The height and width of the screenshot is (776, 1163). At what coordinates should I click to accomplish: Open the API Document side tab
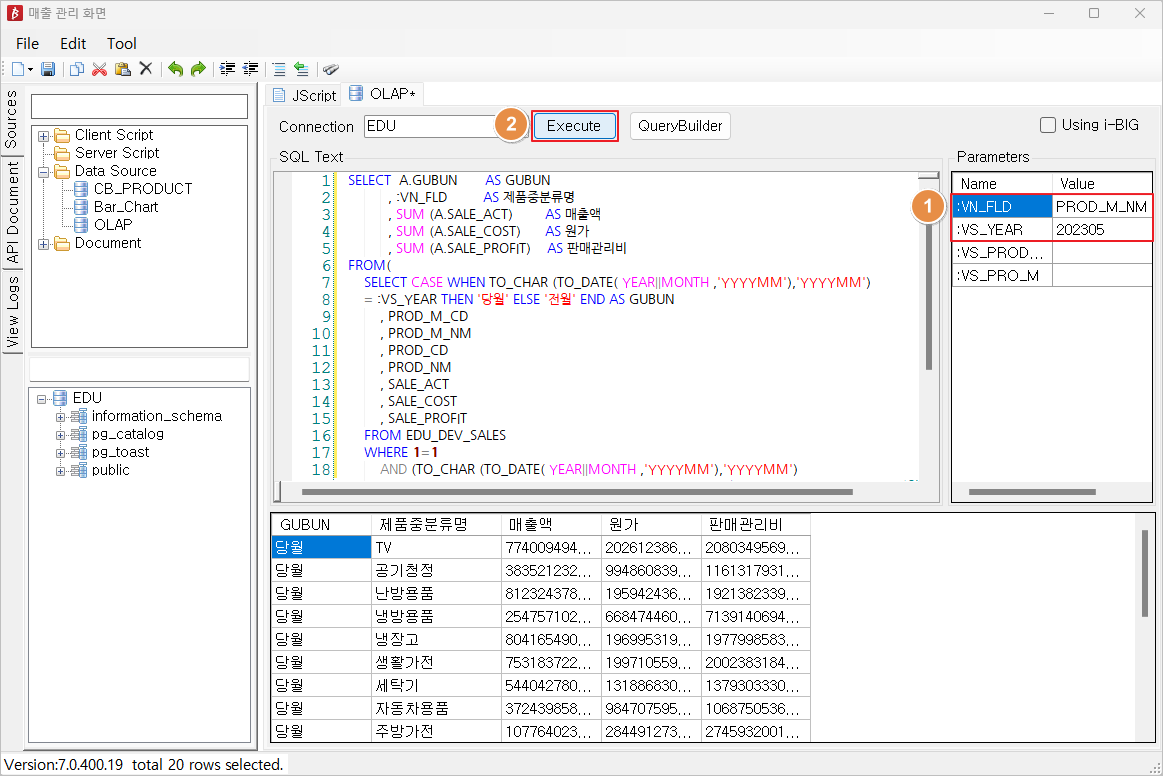pyautogui.click(x=11, y=212)
